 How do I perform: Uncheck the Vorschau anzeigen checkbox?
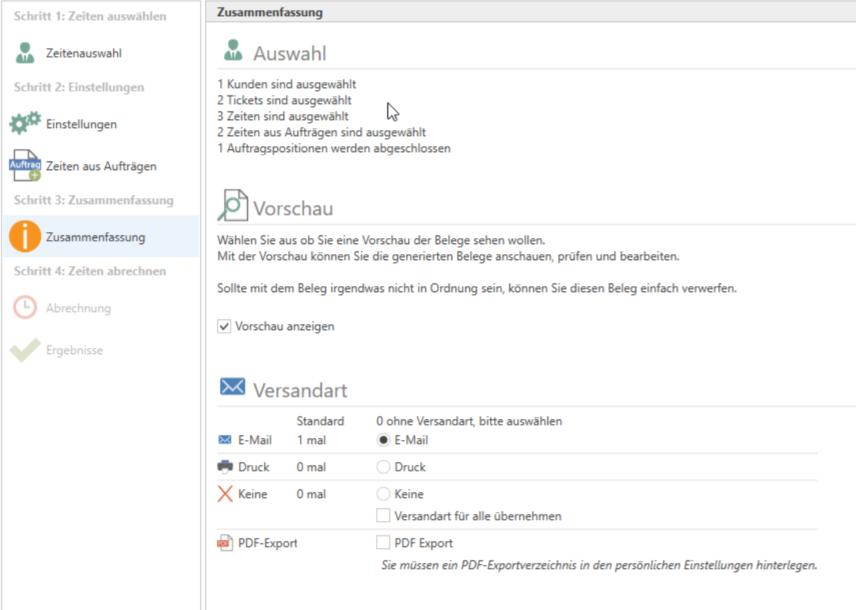click(224, 326)
